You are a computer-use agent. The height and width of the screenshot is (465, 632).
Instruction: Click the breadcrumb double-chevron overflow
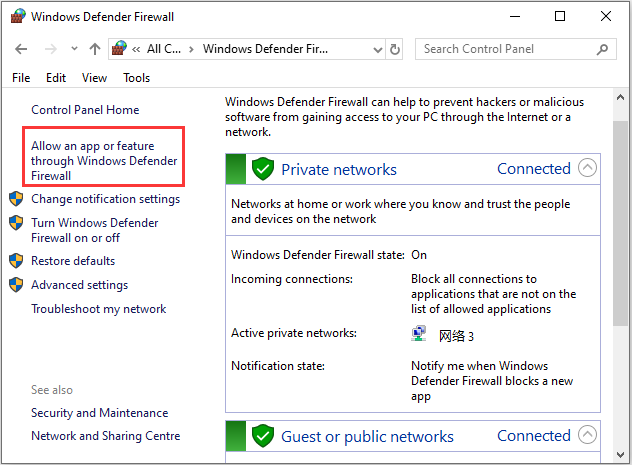(x=136, y=50)
